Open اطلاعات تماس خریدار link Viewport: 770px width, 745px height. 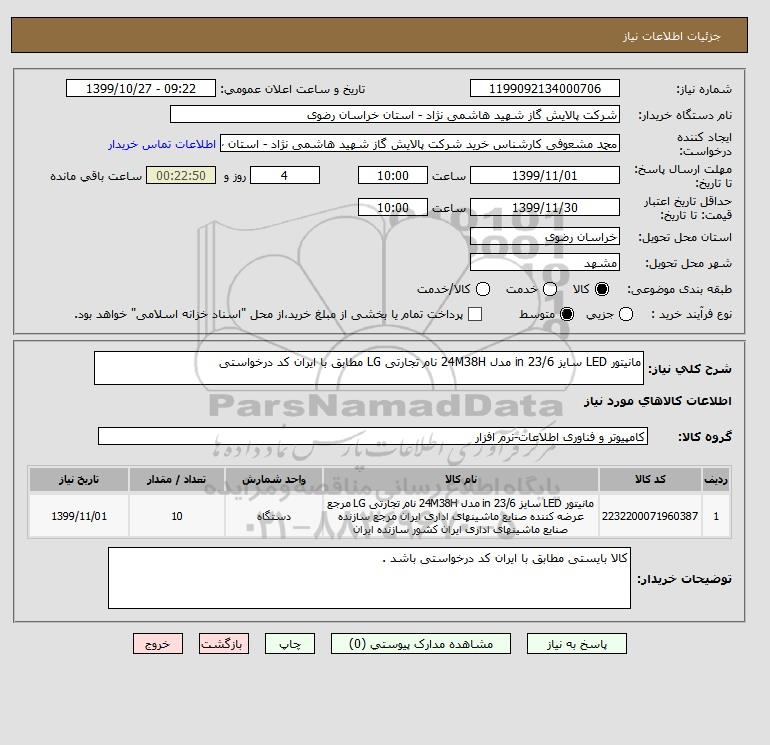coord(162,144)
